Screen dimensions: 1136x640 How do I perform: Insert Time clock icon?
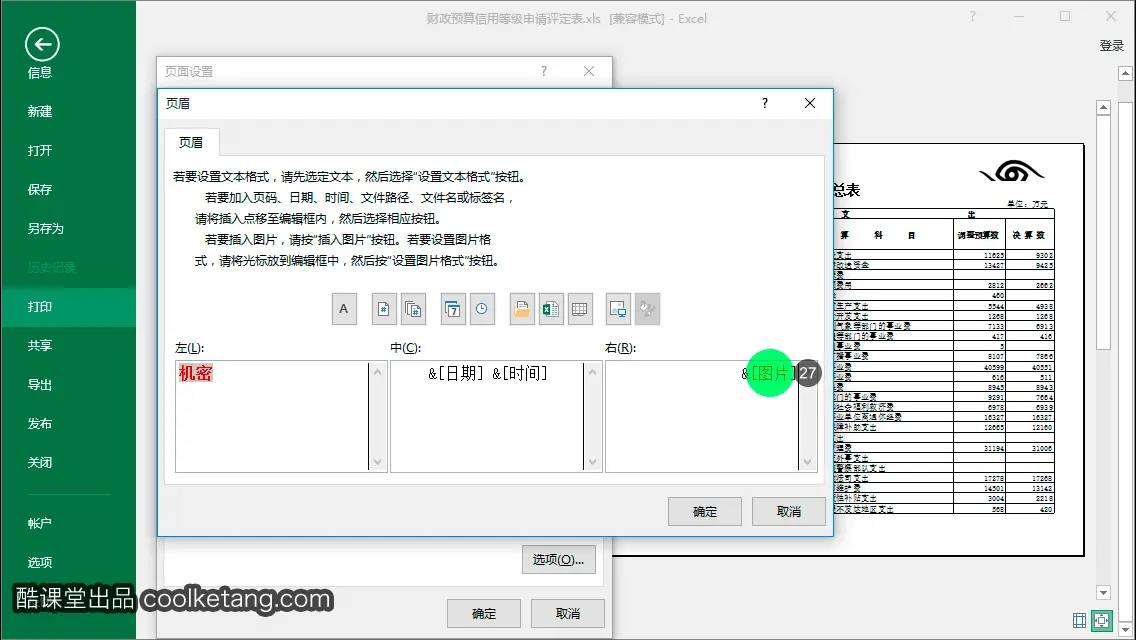tap(482, 309)
